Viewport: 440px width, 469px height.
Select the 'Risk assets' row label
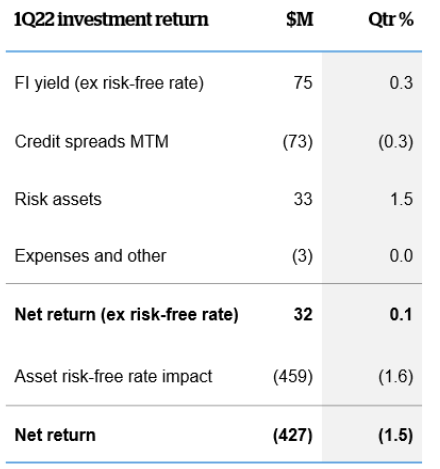(x=58, y=199)
